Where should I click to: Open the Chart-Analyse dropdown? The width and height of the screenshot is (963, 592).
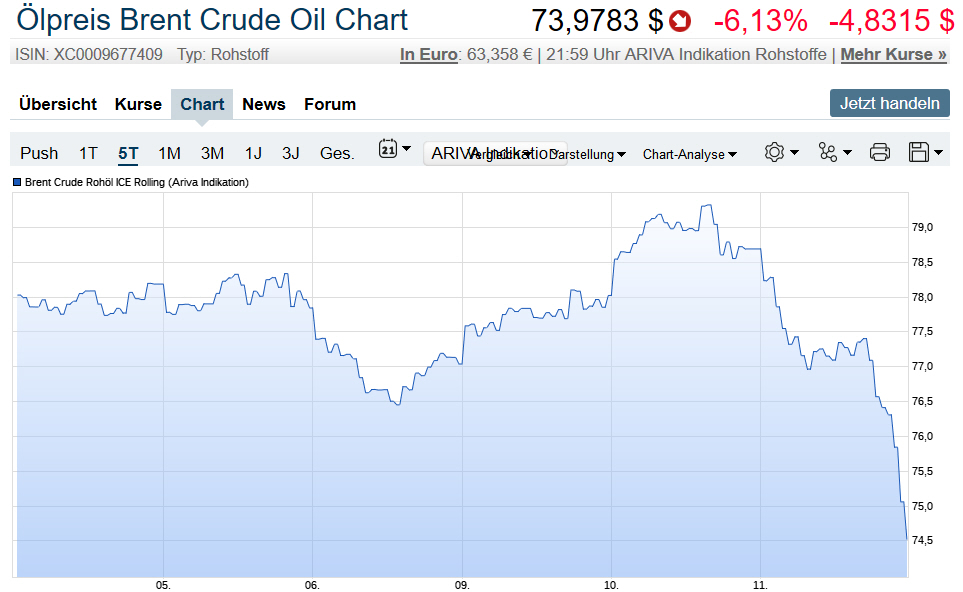pyautogui.click(x=689, y=154)
